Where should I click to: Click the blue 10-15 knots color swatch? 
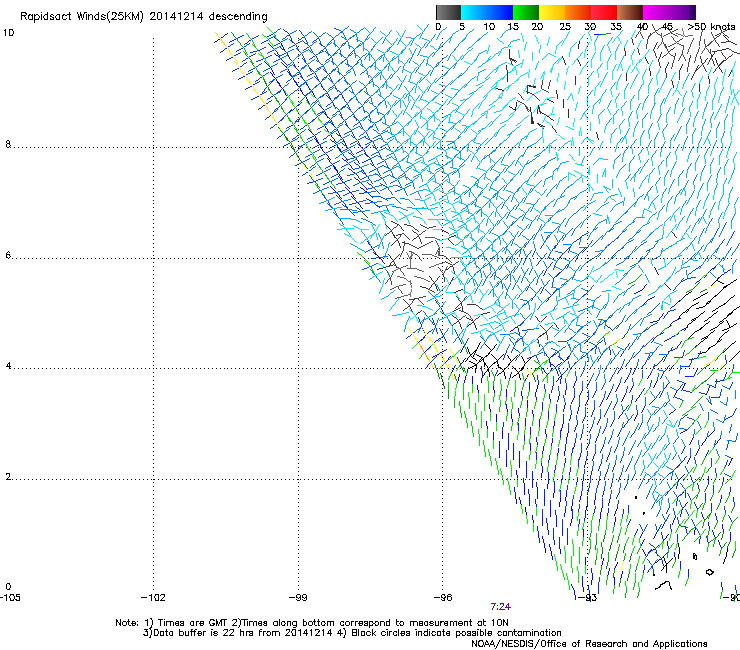click(500, 12)
